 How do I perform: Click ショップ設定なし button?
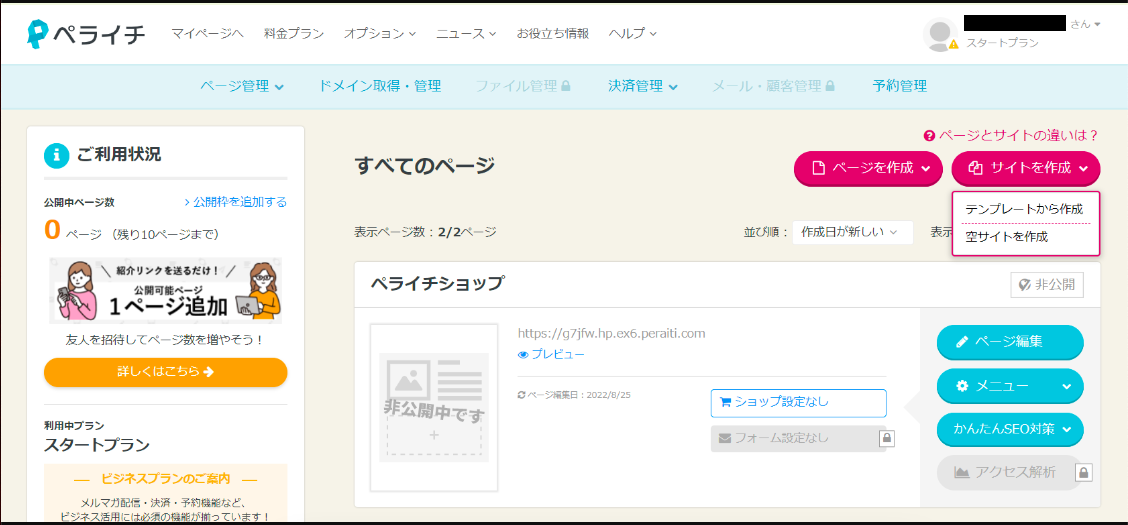(799, 403)
